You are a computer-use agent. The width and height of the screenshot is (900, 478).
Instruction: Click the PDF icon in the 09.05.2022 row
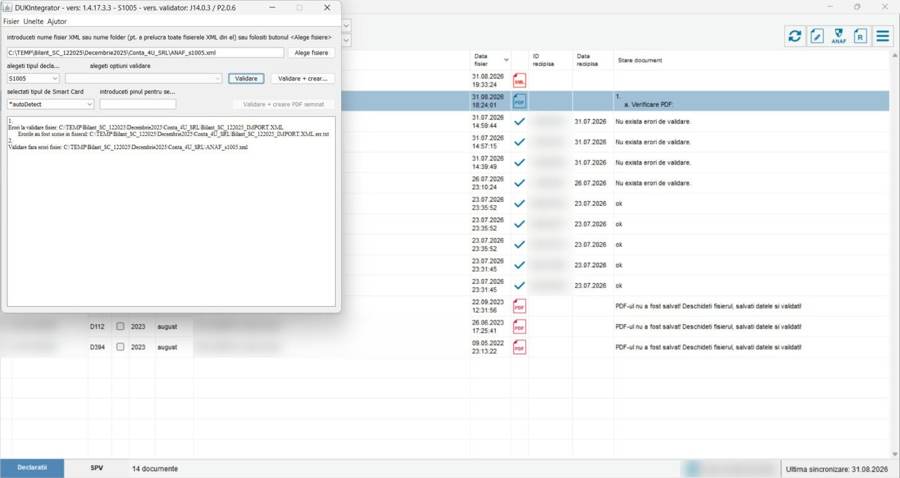tap(519, 347)
